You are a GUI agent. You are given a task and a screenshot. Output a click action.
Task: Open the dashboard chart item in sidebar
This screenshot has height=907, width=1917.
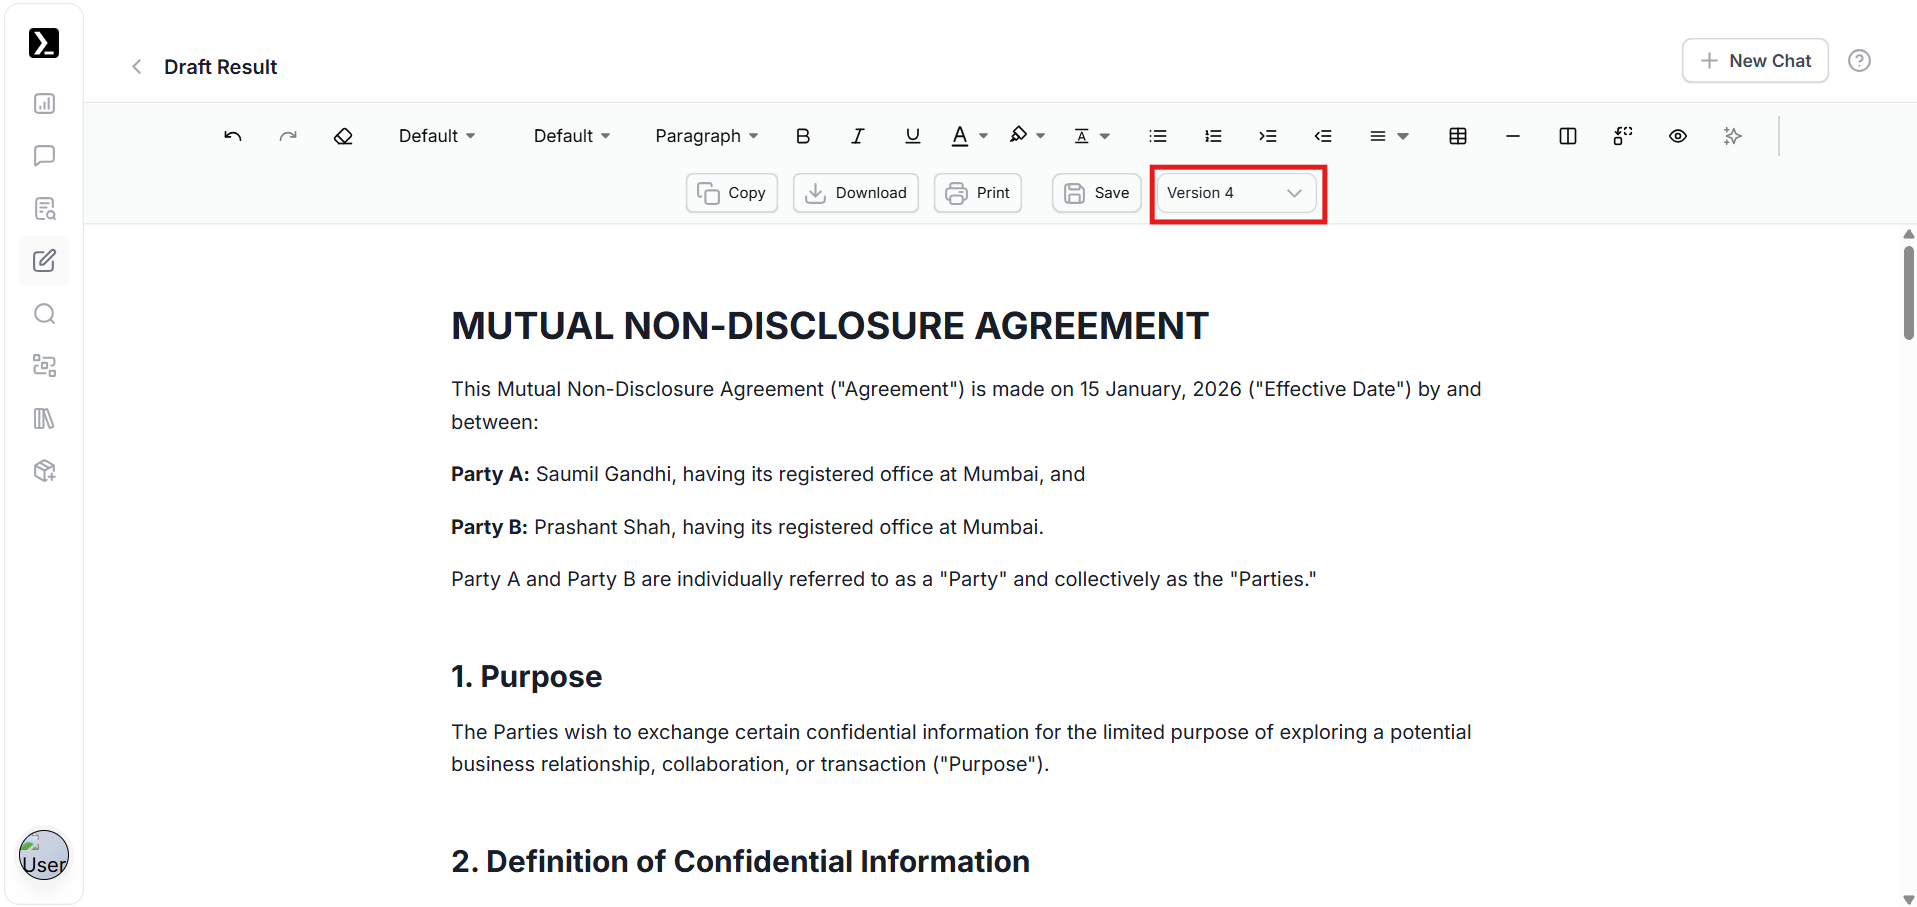pyautogui.click(x=44, y=104)
